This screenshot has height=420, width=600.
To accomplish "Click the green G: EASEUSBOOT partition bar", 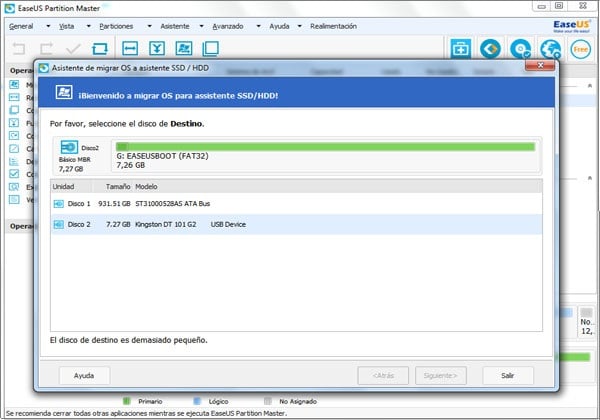I will coord(325,147).
